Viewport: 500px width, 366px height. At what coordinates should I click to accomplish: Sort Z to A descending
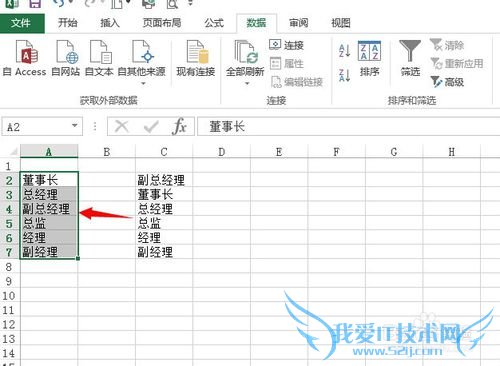click(x=344, y=75)
